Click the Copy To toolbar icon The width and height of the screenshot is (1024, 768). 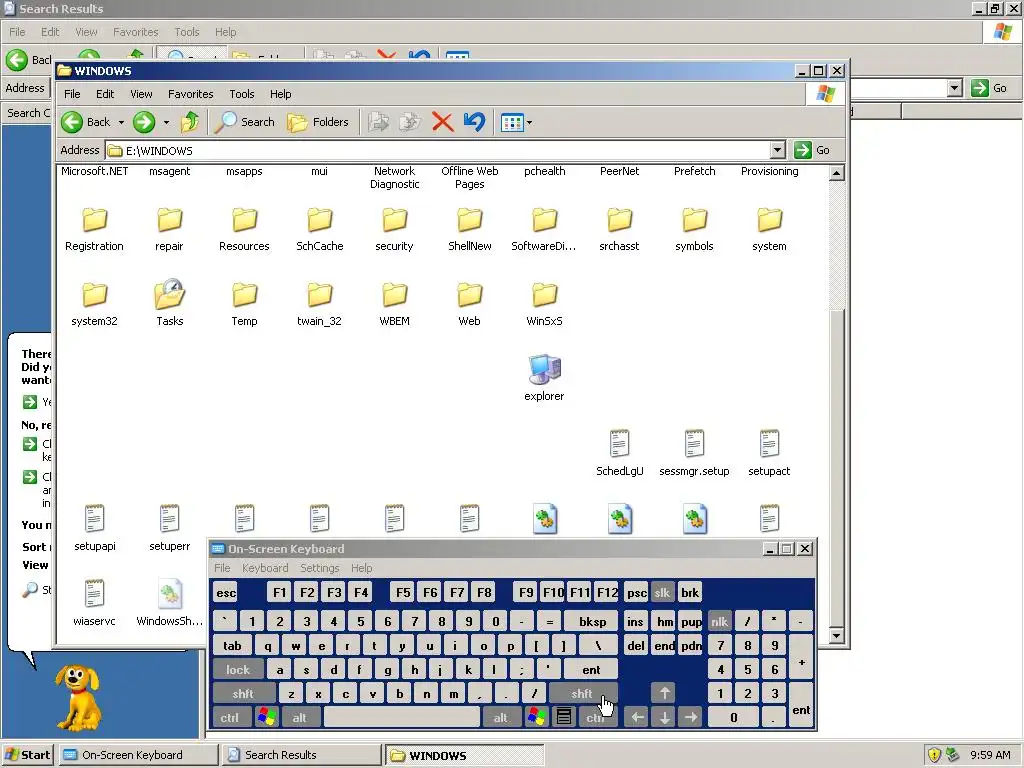click(409, 122)
